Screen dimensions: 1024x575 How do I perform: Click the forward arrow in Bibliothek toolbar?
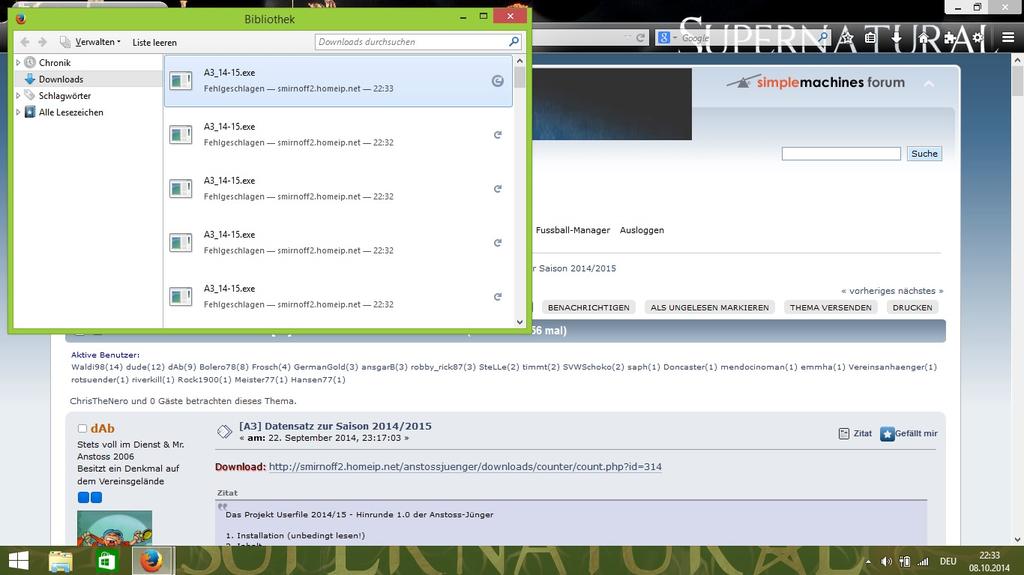click(42, 42)
